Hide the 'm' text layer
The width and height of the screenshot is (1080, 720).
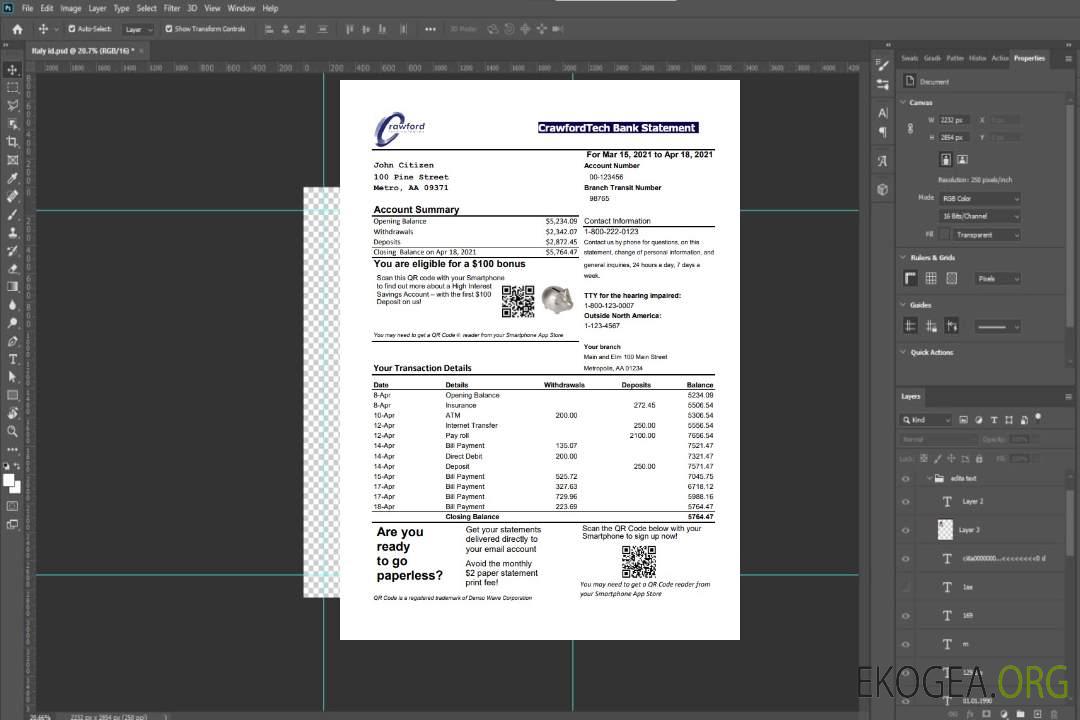(906, 645)
